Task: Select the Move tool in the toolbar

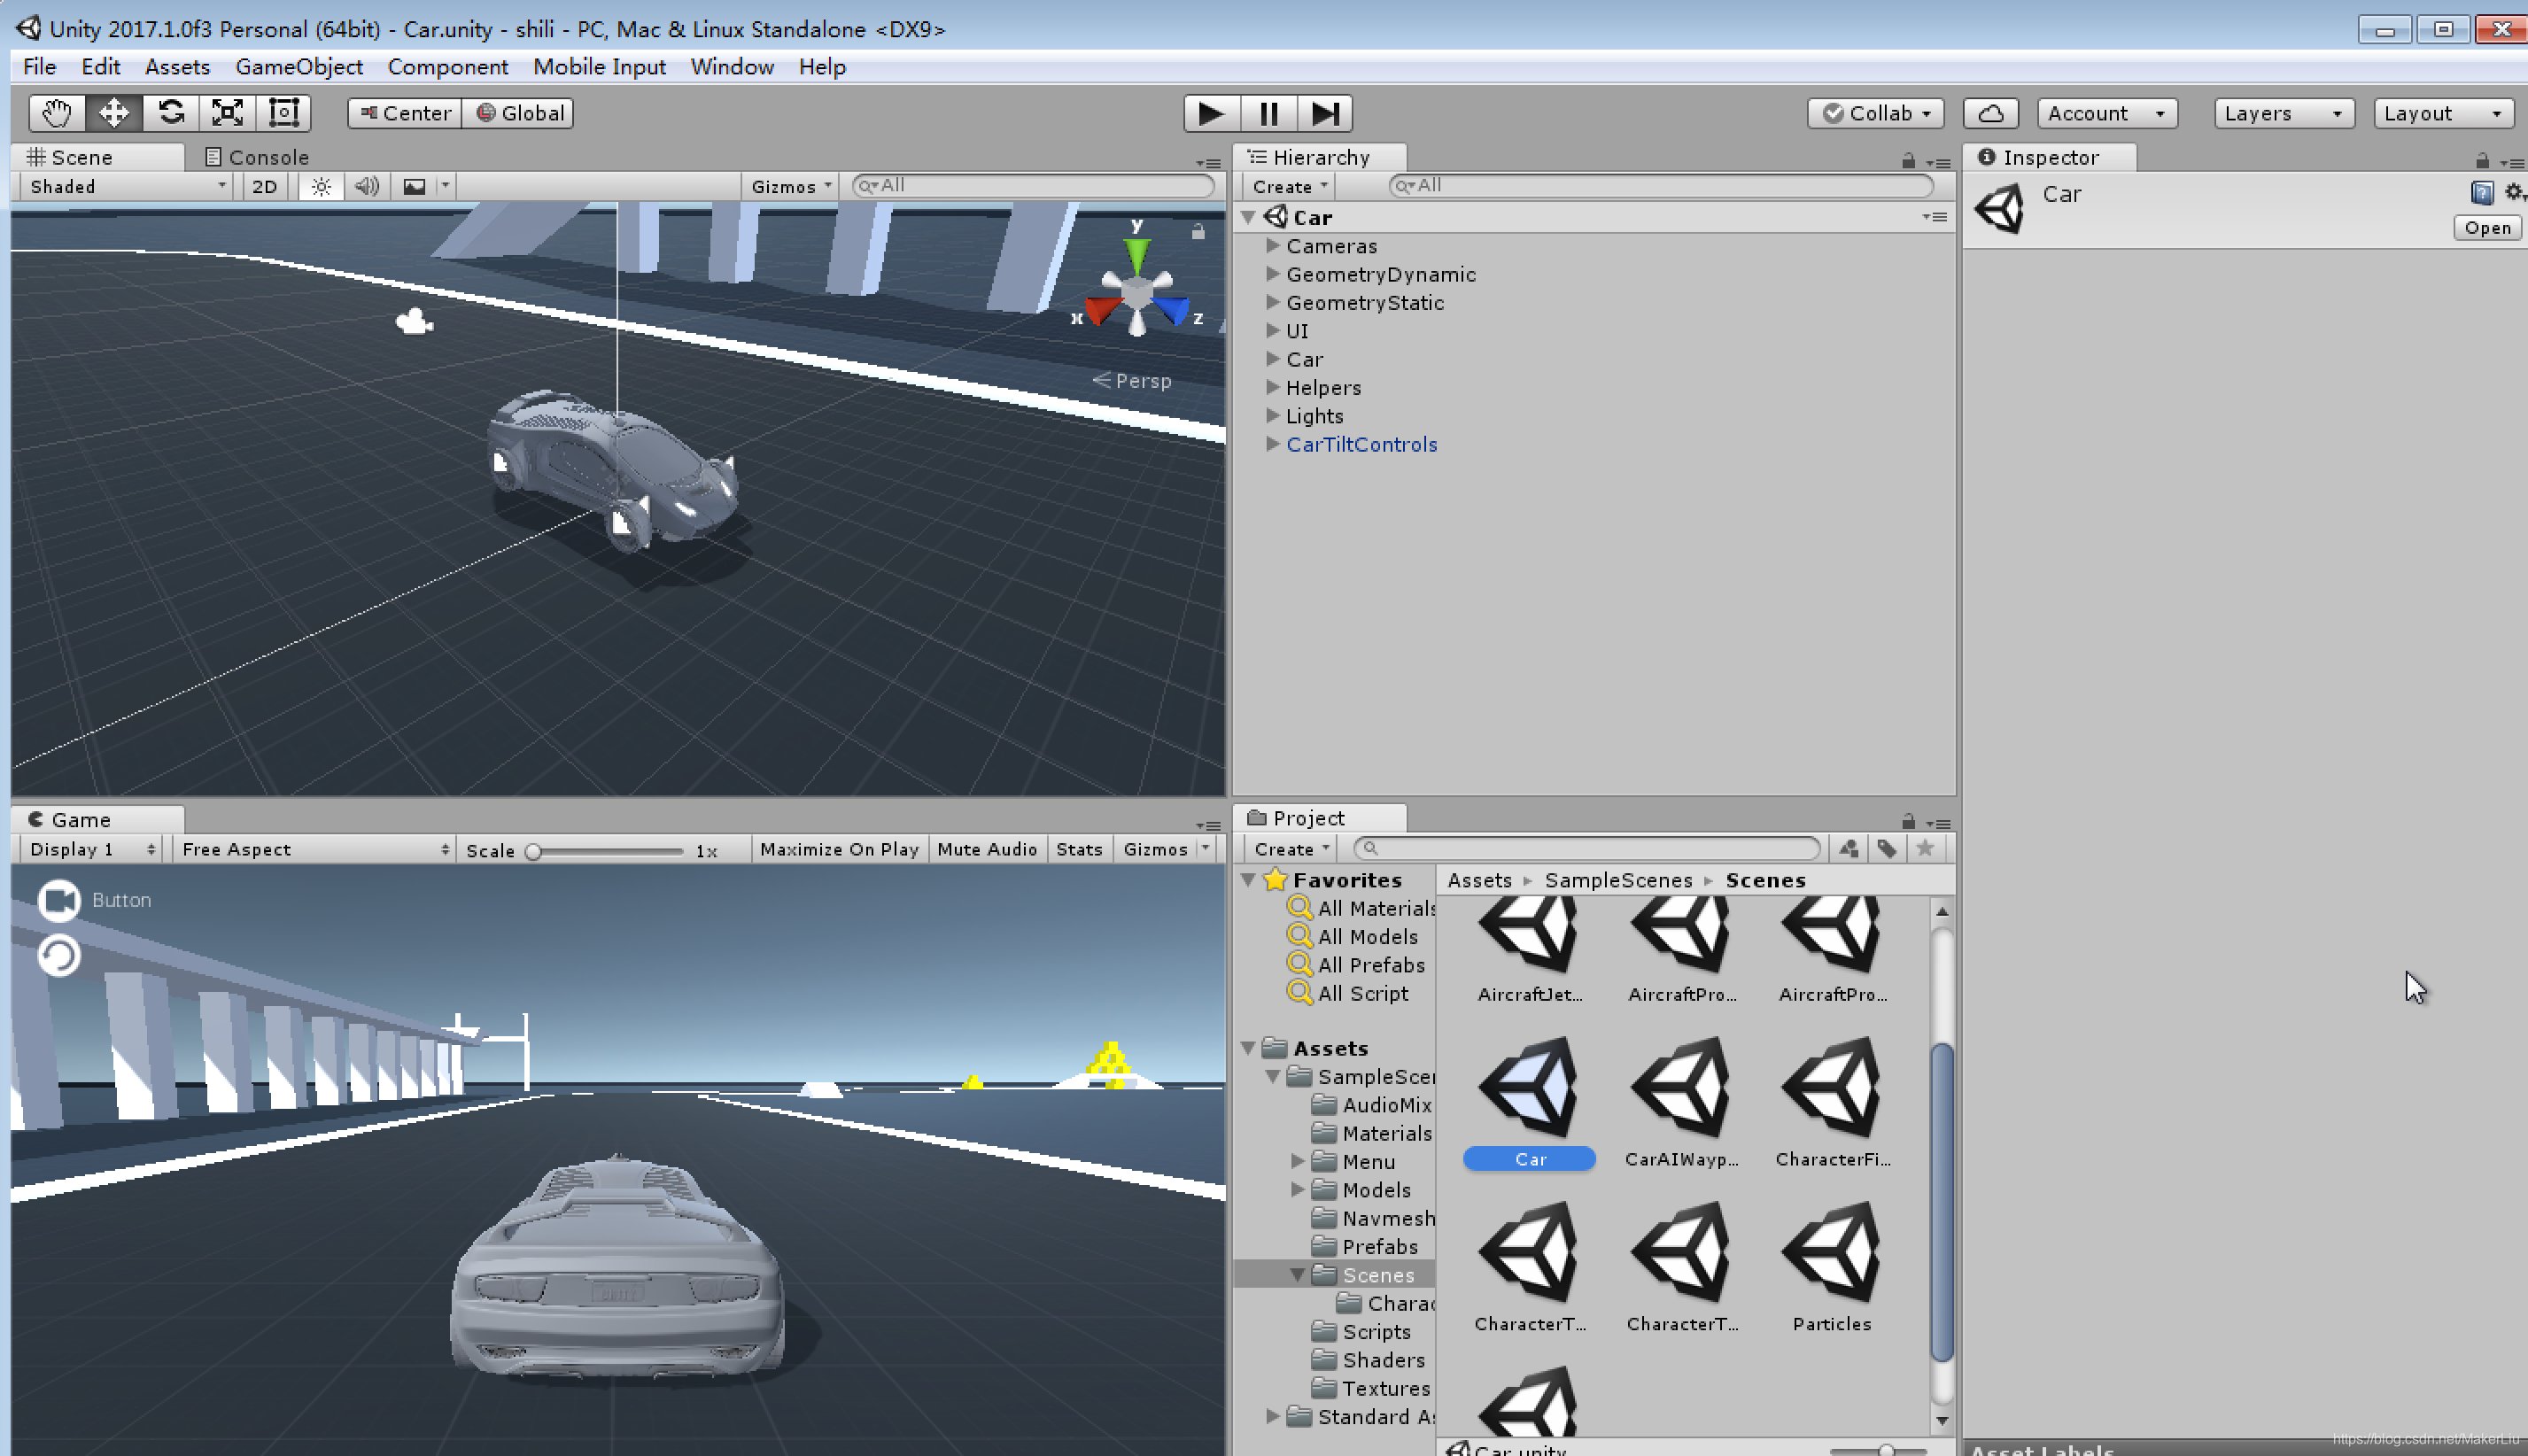Action: (113, 113)
